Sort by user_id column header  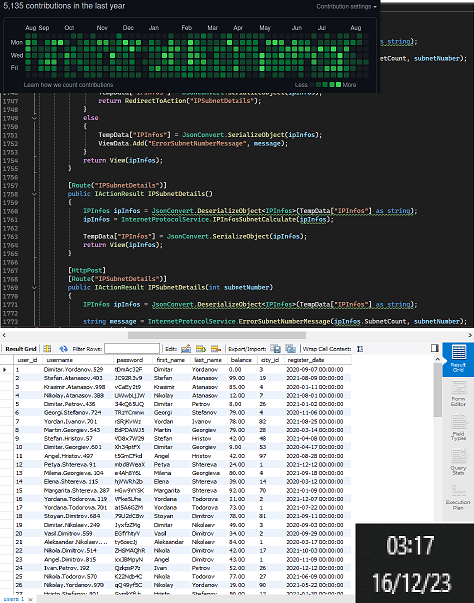(27, 360)
